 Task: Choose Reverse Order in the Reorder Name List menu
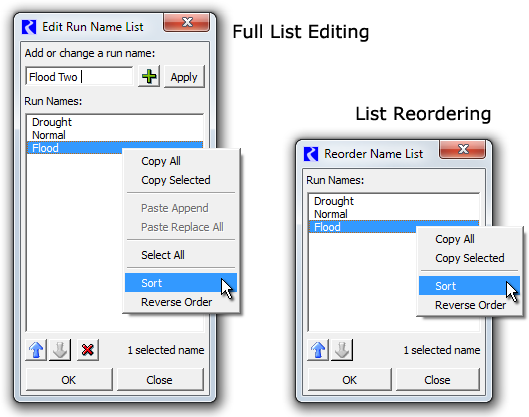[x=470, y=305]
